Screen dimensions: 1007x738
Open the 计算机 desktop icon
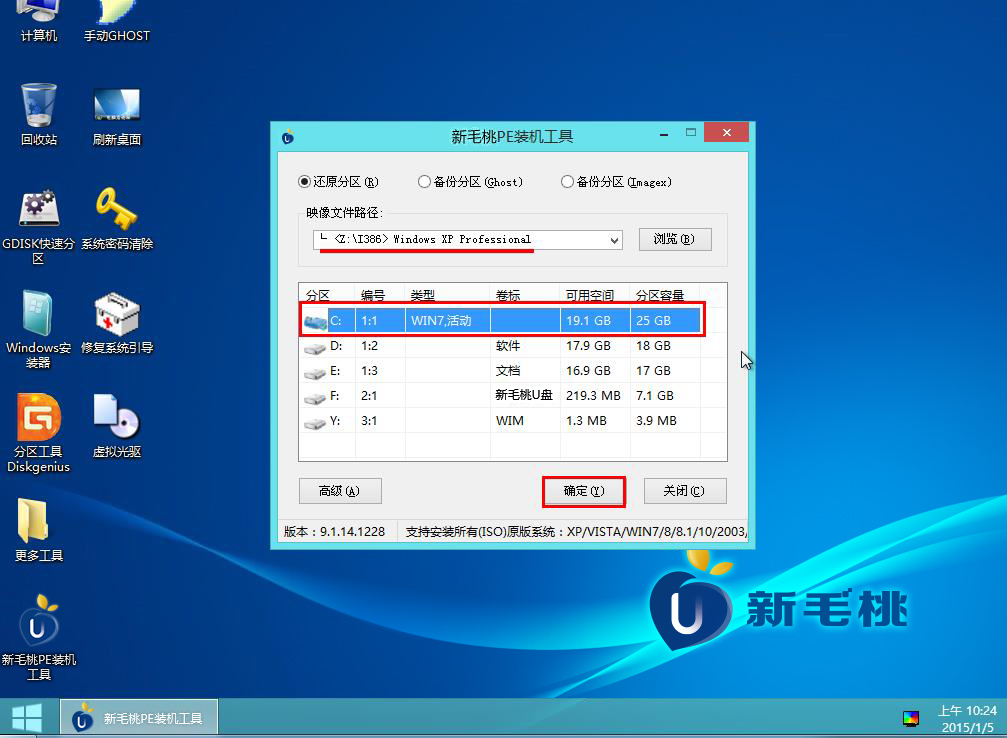[x=39, y=21]
